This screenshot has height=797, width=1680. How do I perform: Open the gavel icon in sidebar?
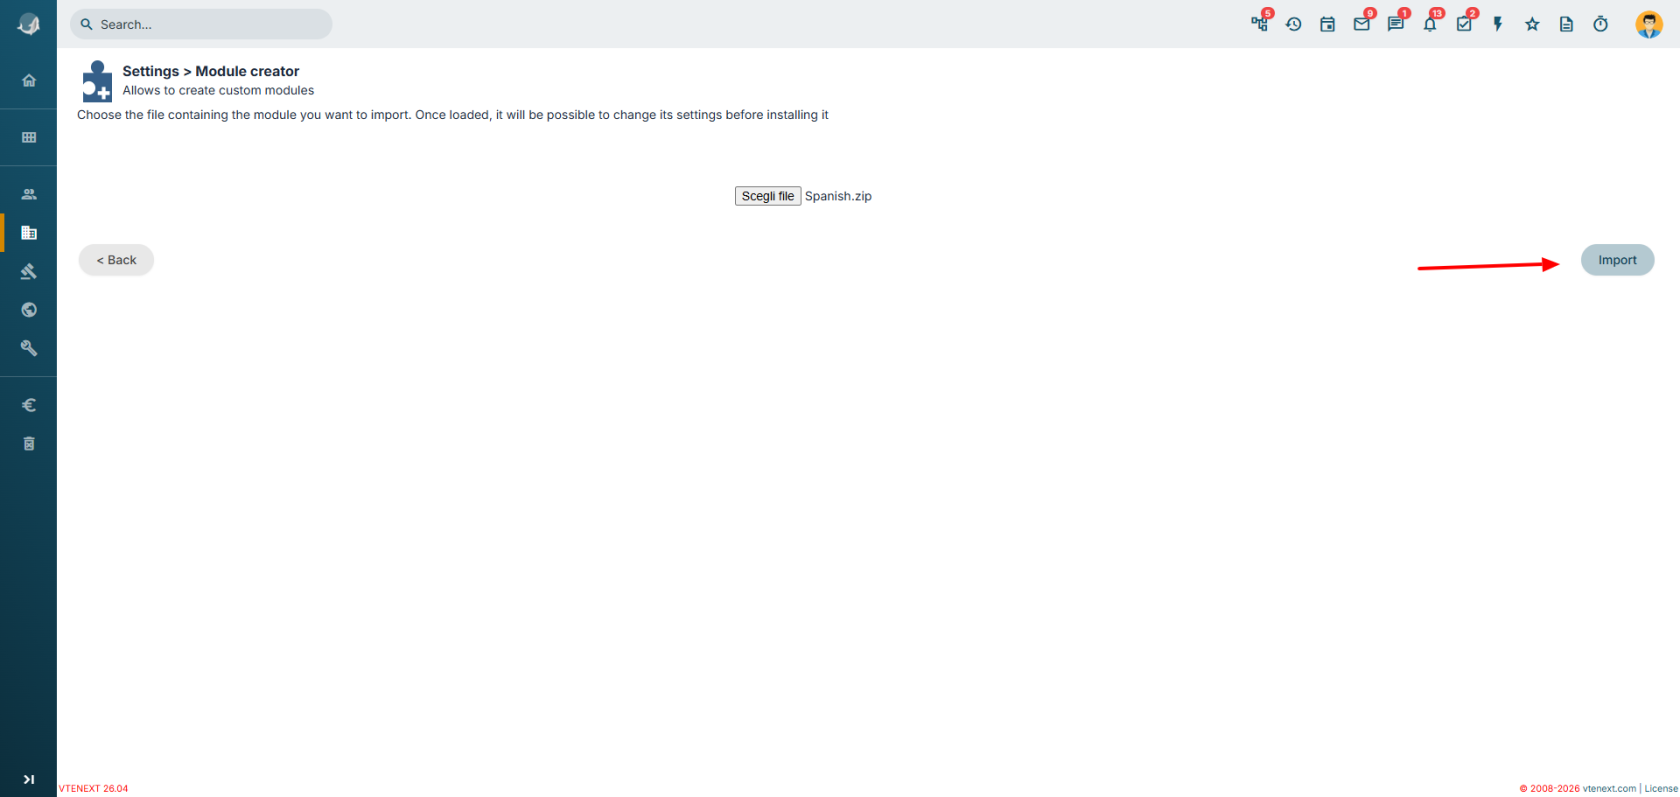click(x=29, y=271)
